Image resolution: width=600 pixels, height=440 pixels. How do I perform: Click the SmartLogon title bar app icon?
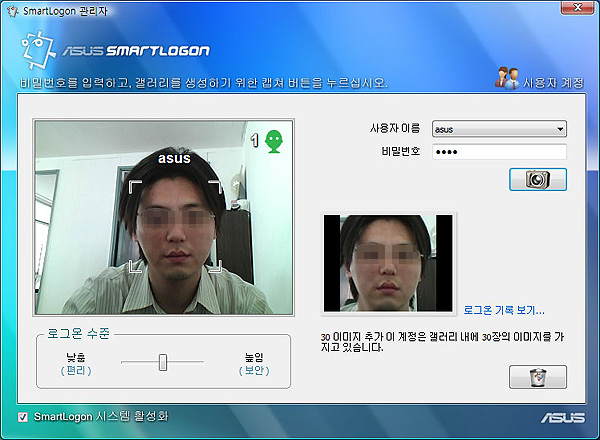(13, 11)
